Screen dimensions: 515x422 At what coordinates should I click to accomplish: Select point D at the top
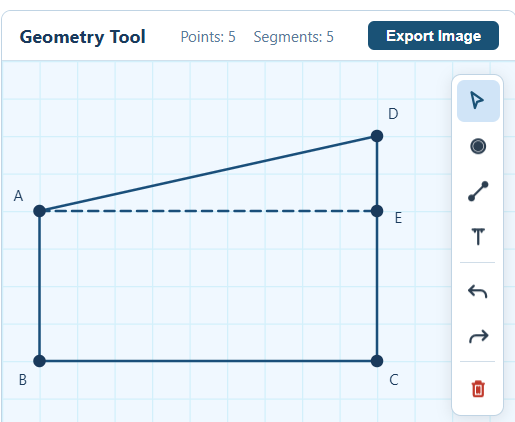pos(377,136)
